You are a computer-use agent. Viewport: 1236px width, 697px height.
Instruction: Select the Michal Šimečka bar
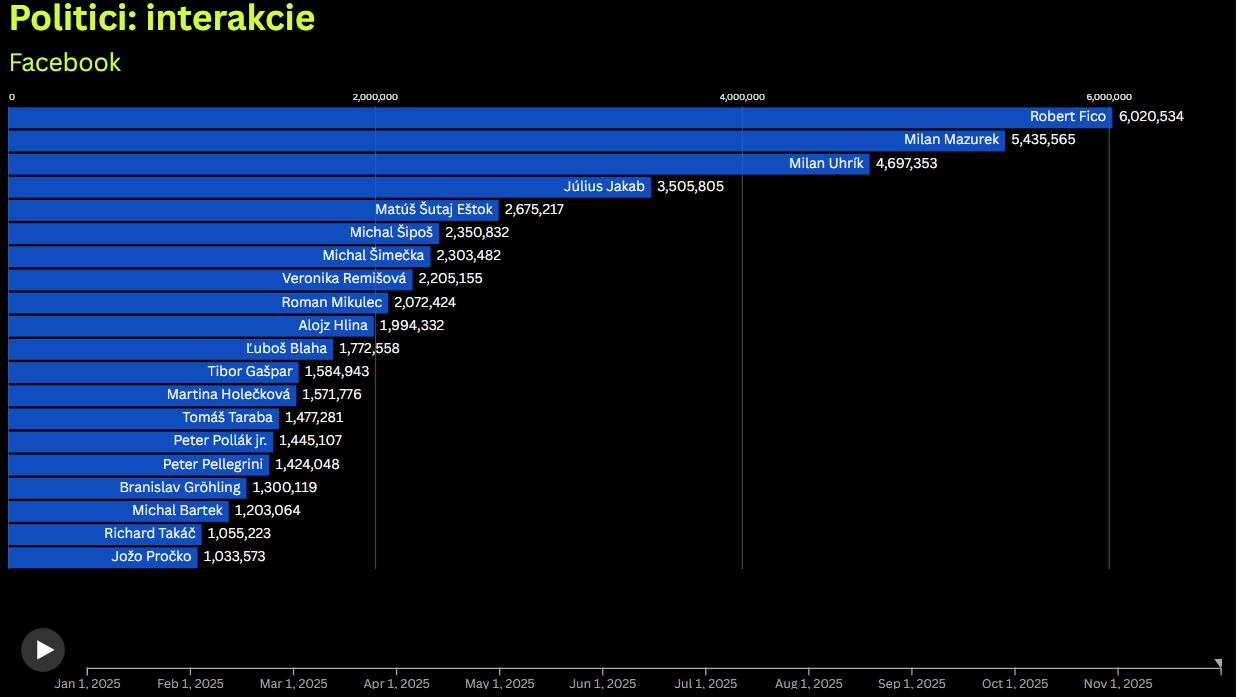tap(218, 255)
